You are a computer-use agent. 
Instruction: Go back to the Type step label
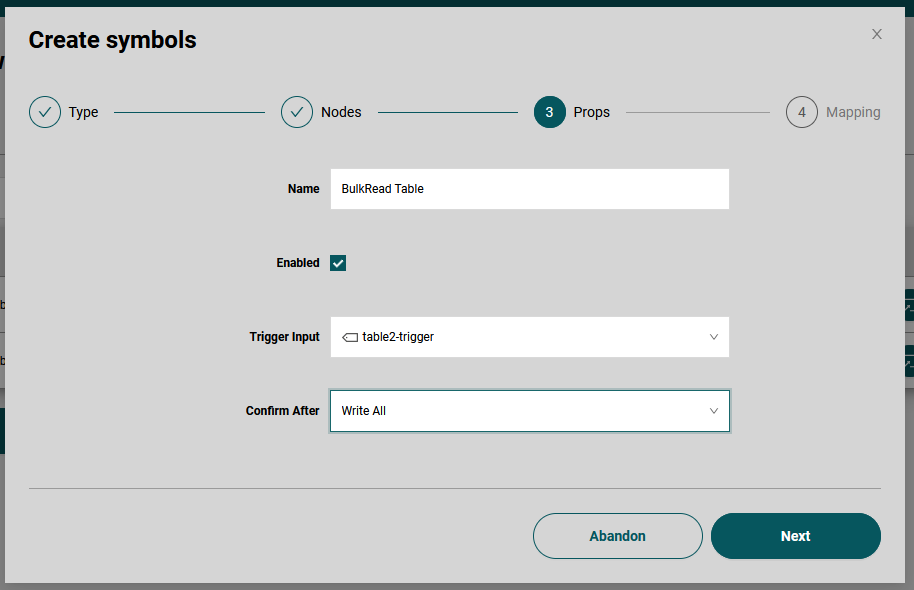84,112
